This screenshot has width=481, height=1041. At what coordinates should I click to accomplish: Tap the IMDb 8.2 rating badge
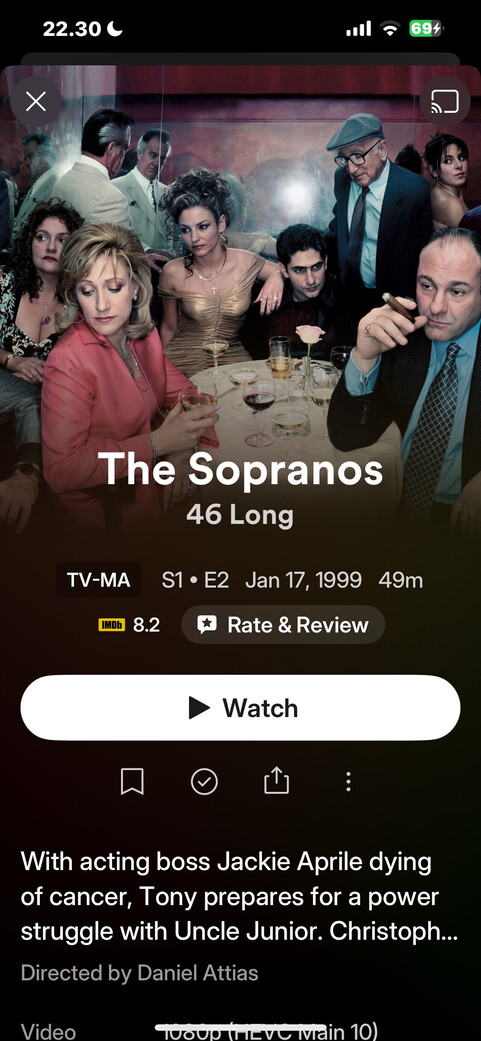(x=129, y=625)
